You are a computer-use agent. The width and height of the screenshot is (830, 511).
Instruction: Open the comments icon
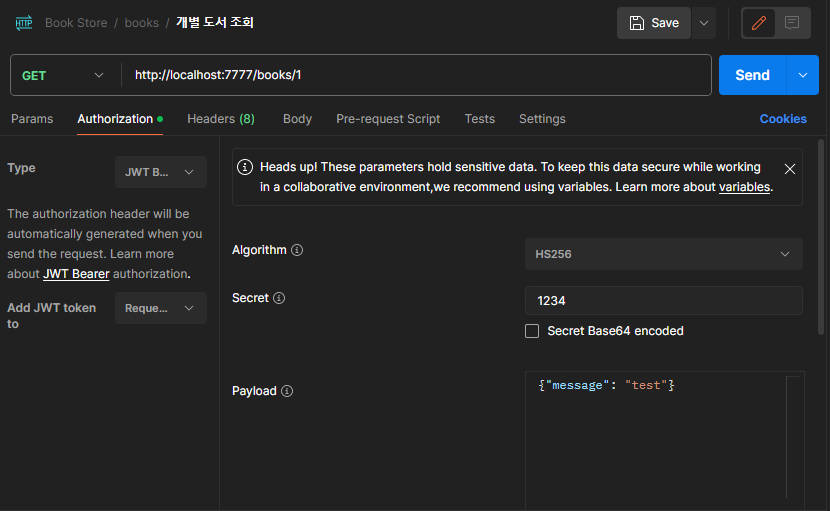coord(792,23)
